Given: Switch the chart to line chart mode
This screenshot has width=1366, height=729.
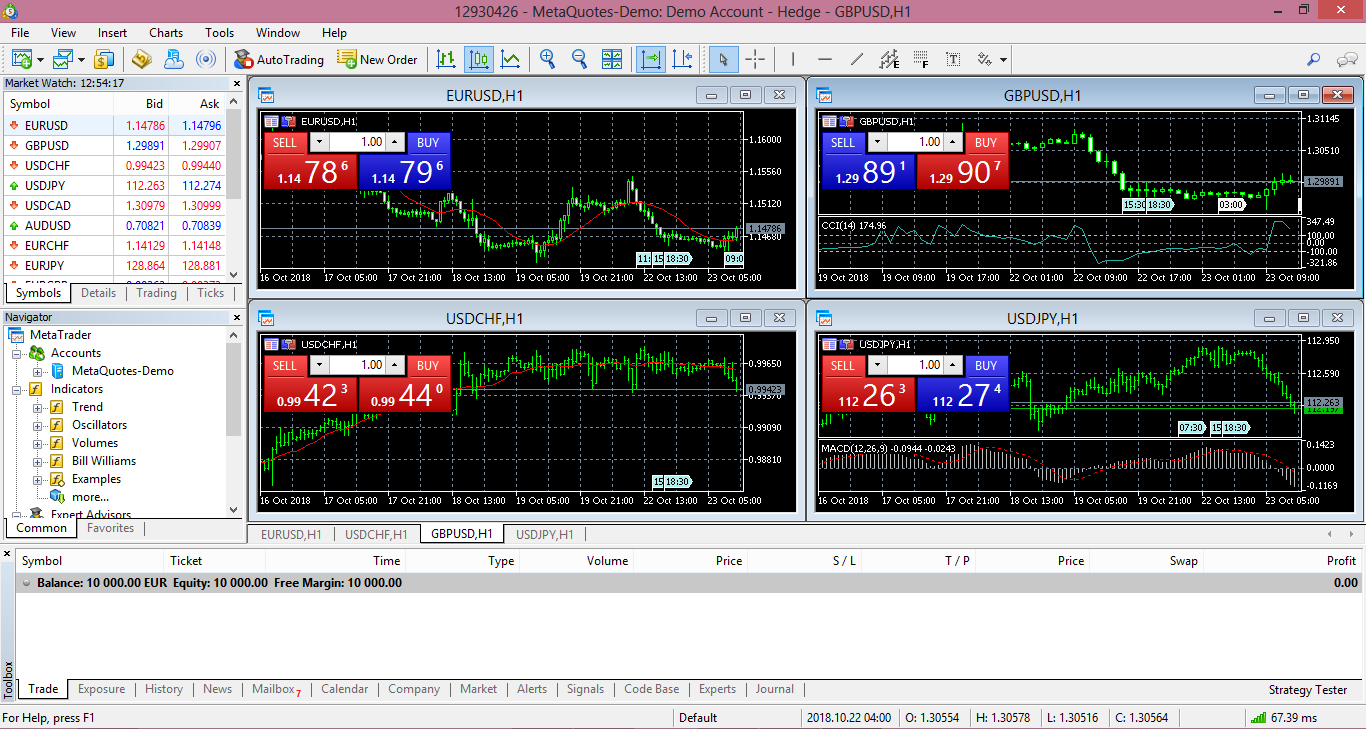Looking at the screenshot, I should pos(511,60).
